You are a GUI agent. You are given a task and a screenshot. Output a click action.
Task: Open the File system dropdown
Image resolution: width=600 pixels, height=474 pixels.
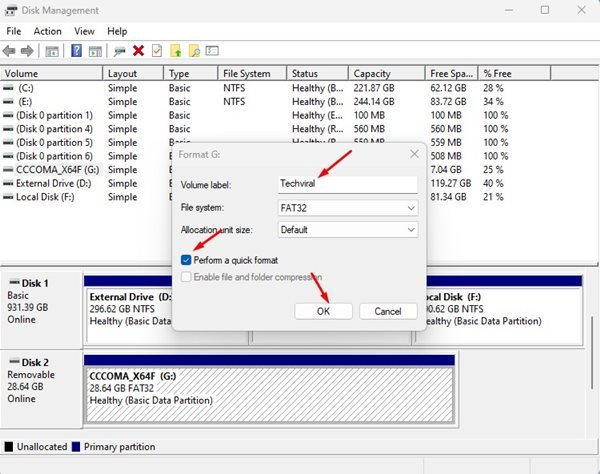coord(347,208)
